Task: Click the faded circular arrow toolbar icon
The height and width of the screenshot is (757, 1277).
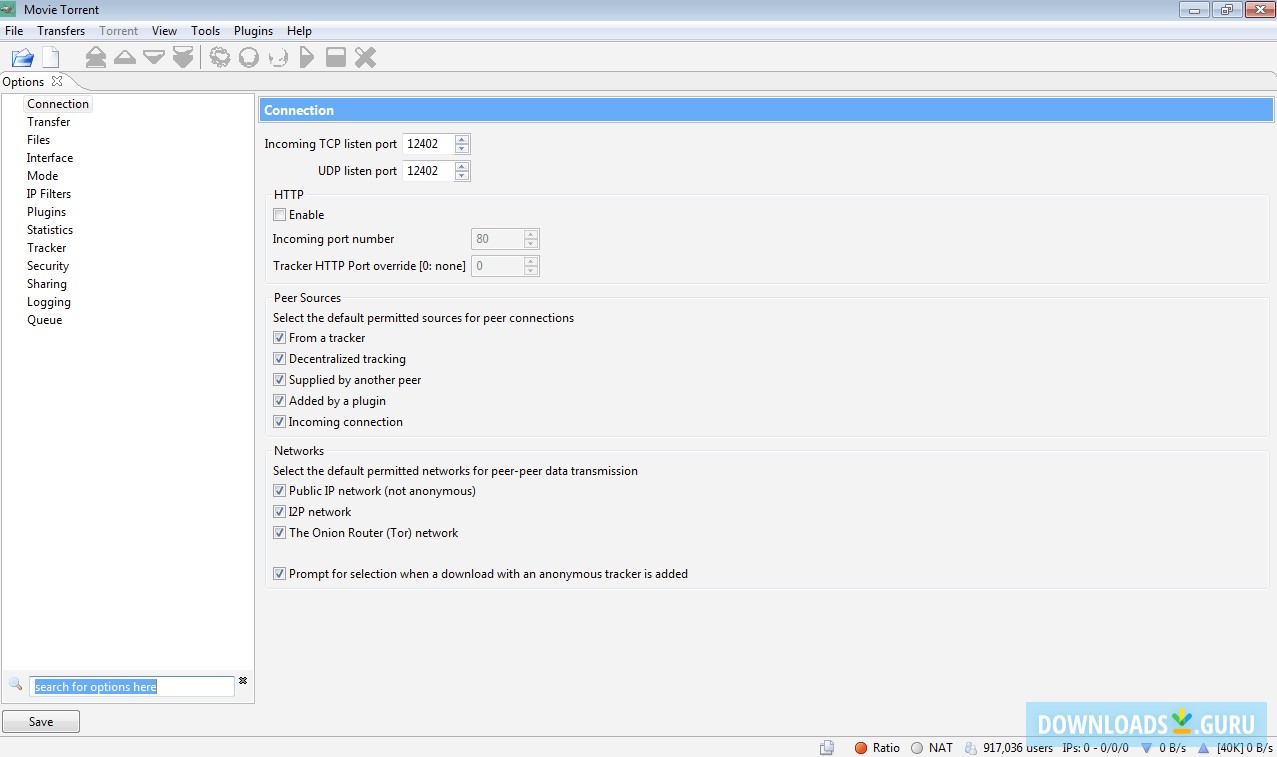Action: click(x=278, y=57)
